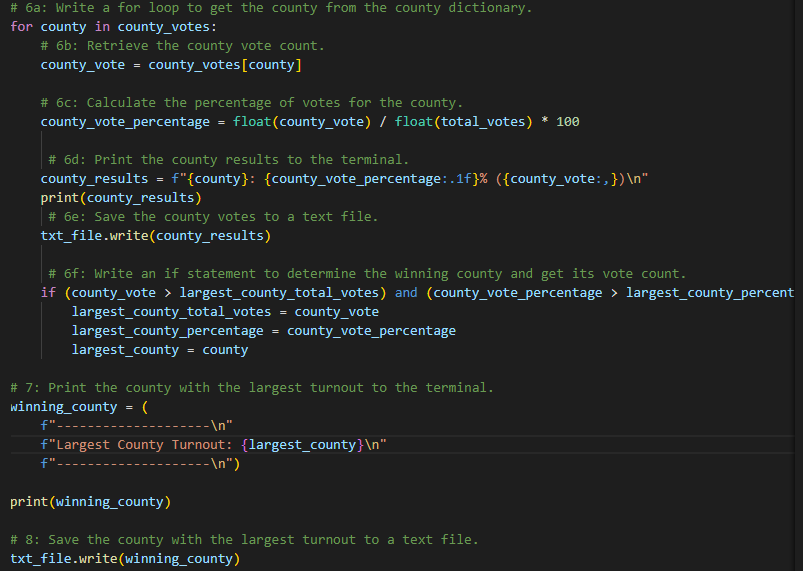The image size is (803, 571).
Task: Click the line 'largest_county = county'
Action: click(160, 350)
